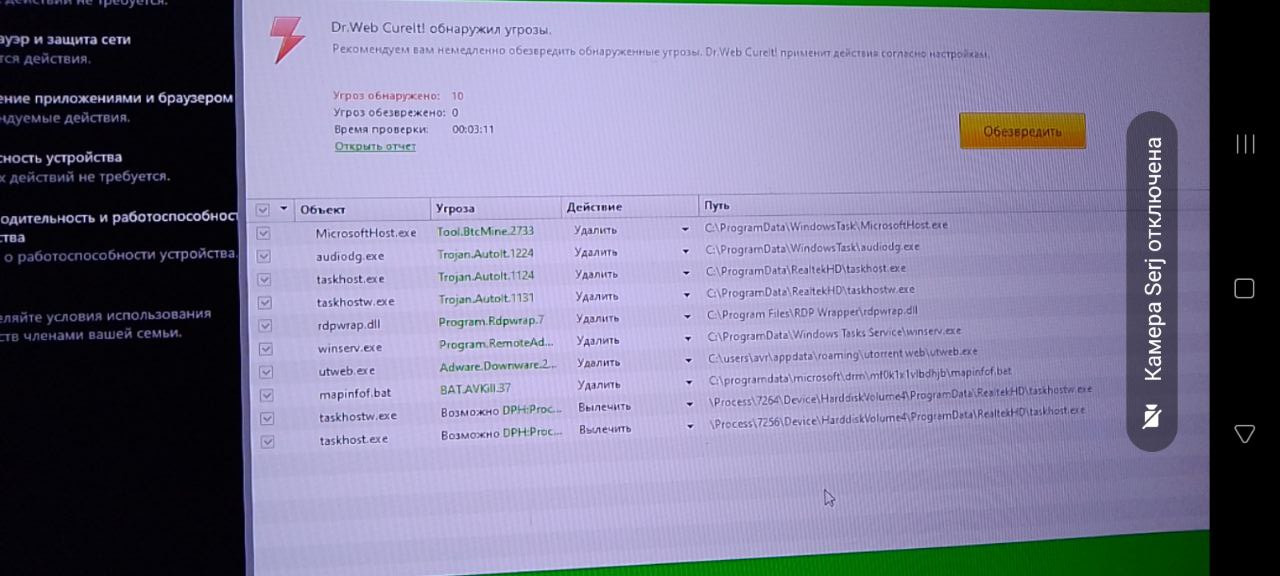Image resolution: width=1280 pixels, height=576 pixels.
Task: Open the Trojan.AutoIt.1131 threat link
Action: [x=487, y=299]
